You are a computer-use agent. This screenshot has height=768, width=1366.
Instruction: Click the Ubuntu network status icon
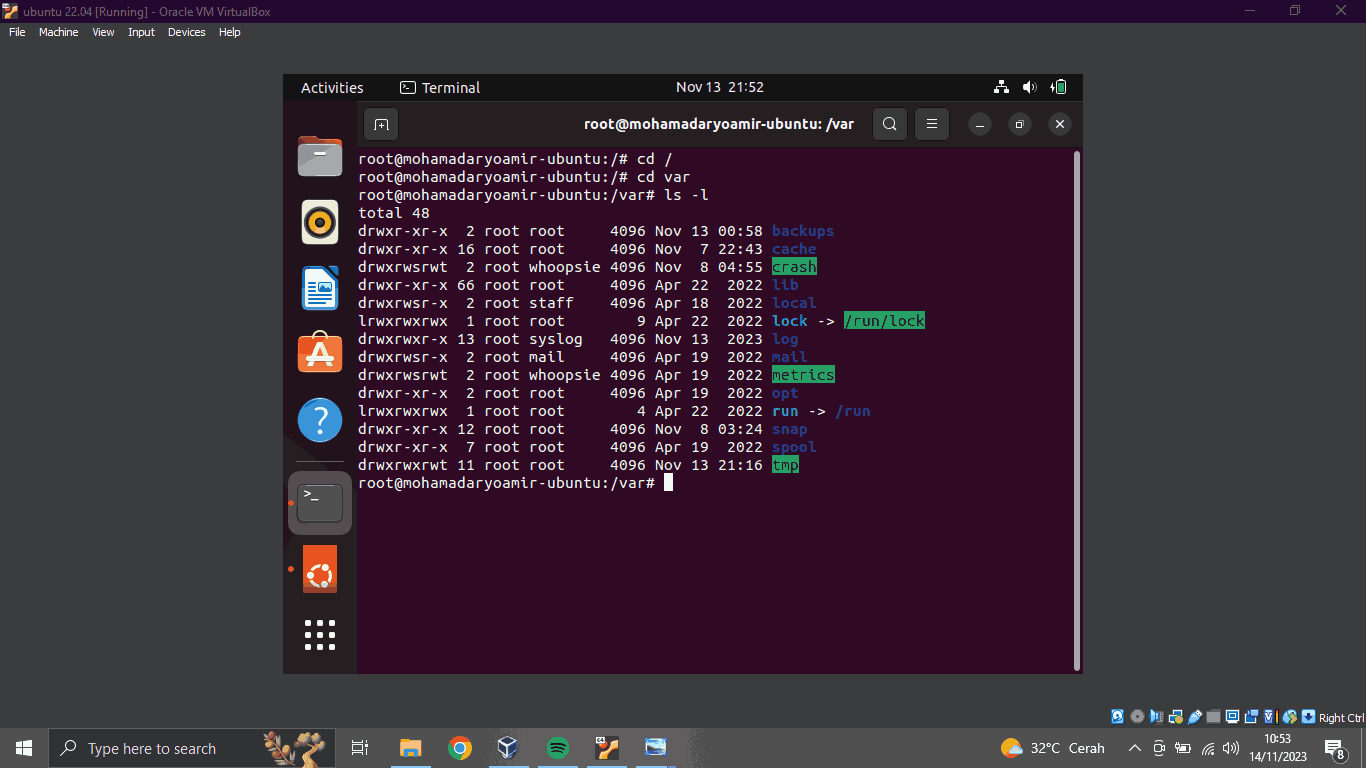tap(1002, 87)
